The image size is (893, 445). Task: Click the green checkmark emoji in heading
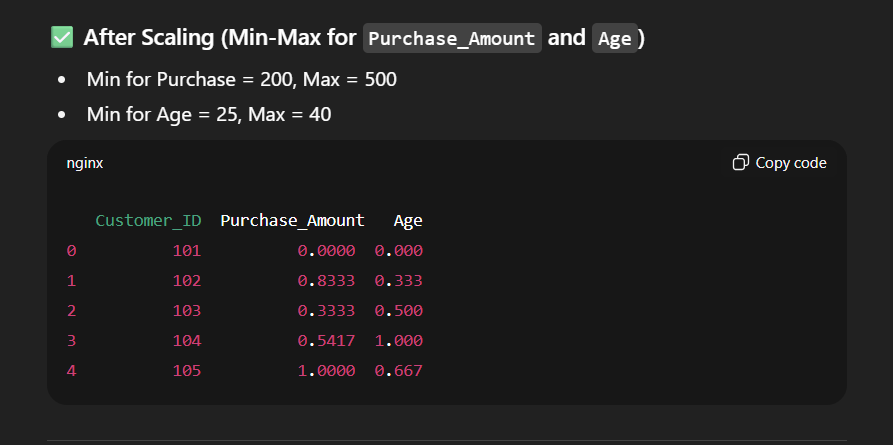coord(62,38)
